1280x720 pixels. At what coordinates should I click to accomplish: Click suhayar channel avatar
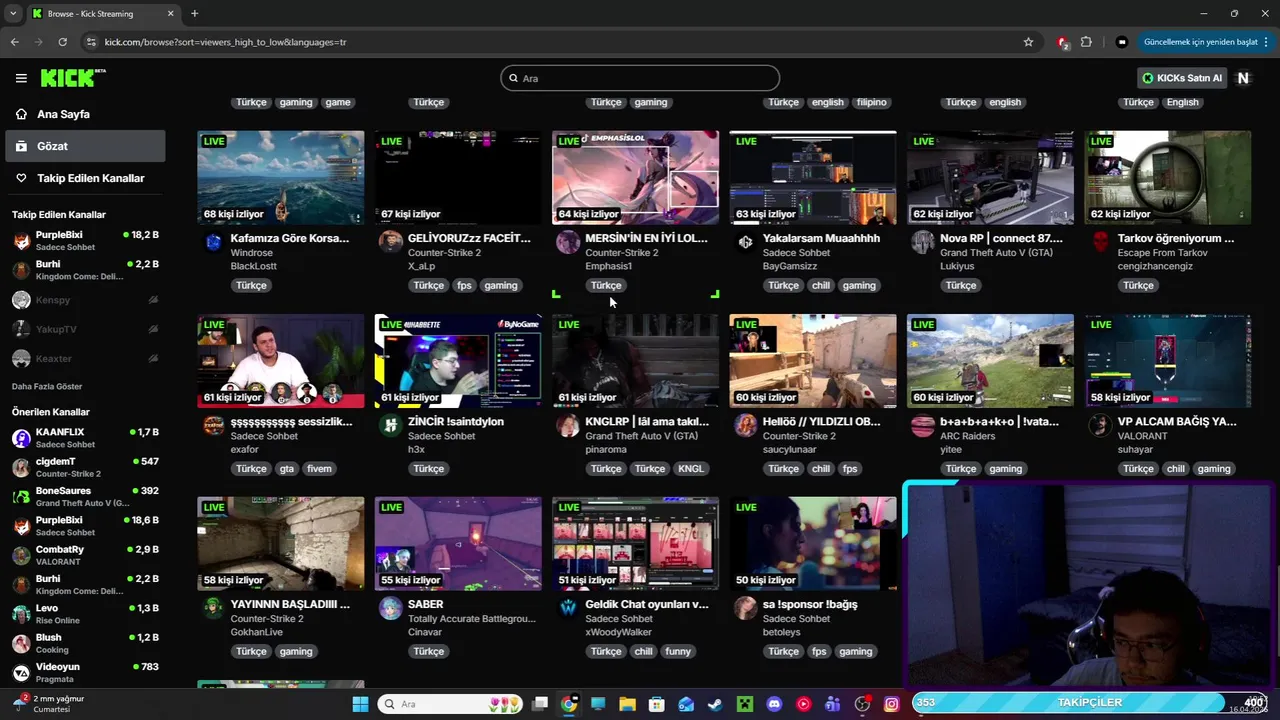click(1100, 425)
